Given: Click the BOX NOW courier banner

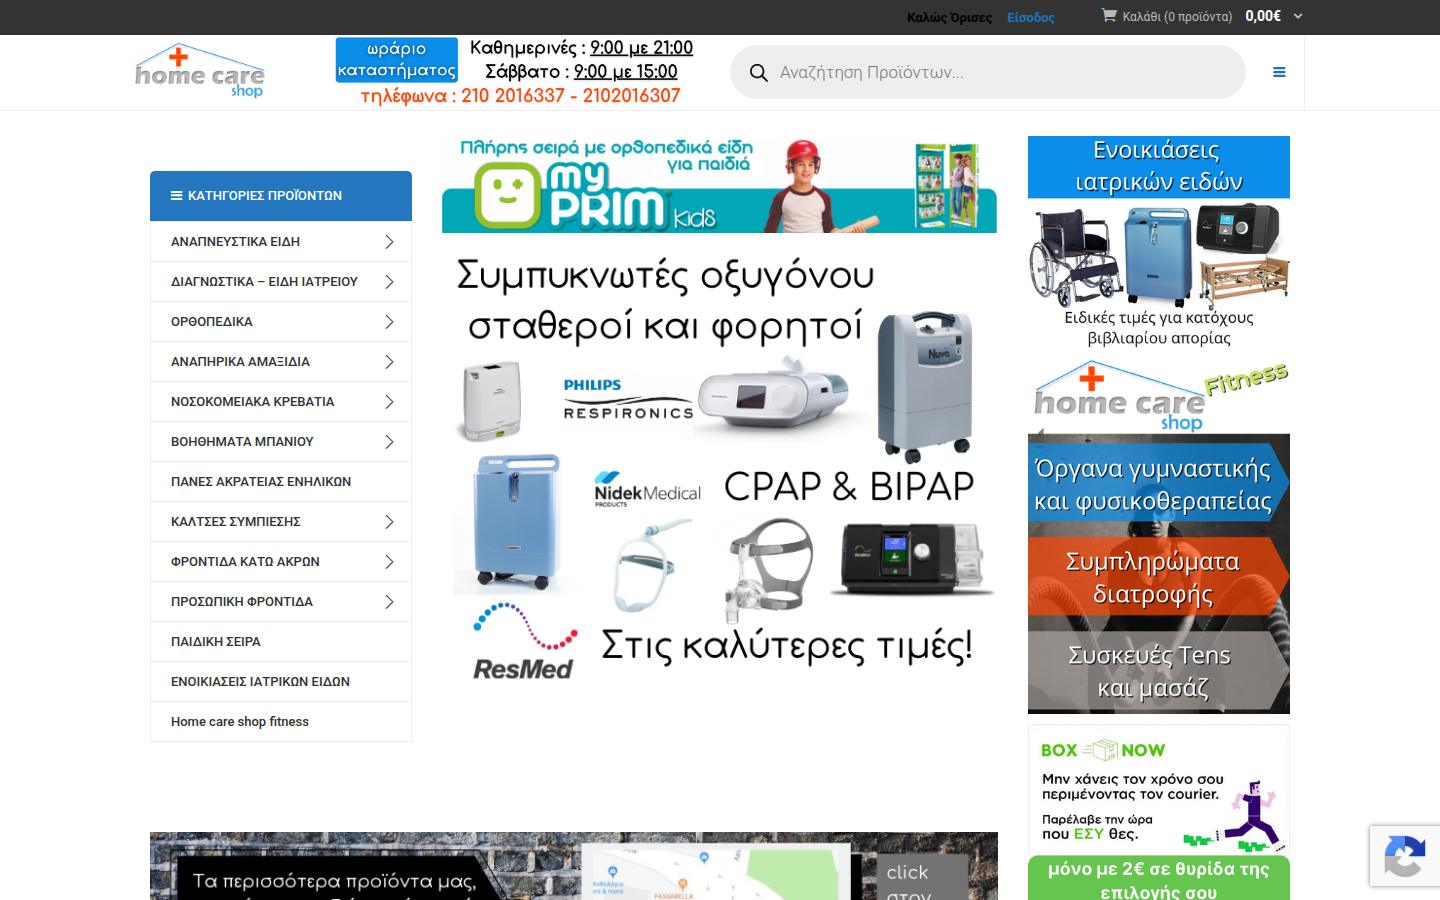Looking at the screenshot, I should click(x=1159, y=789).
